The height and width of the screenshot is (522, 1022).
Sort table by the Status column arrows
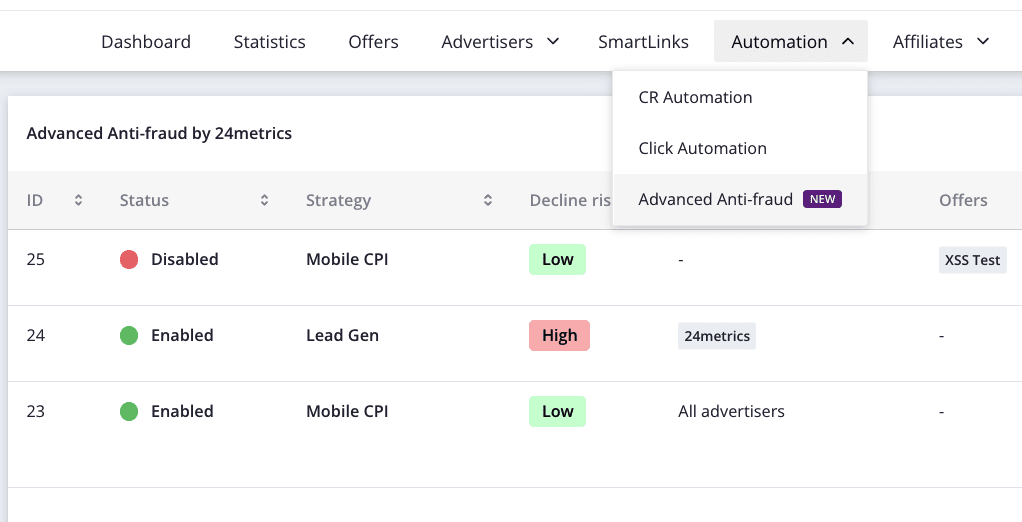pyautogui.click(x=264, y=200)
